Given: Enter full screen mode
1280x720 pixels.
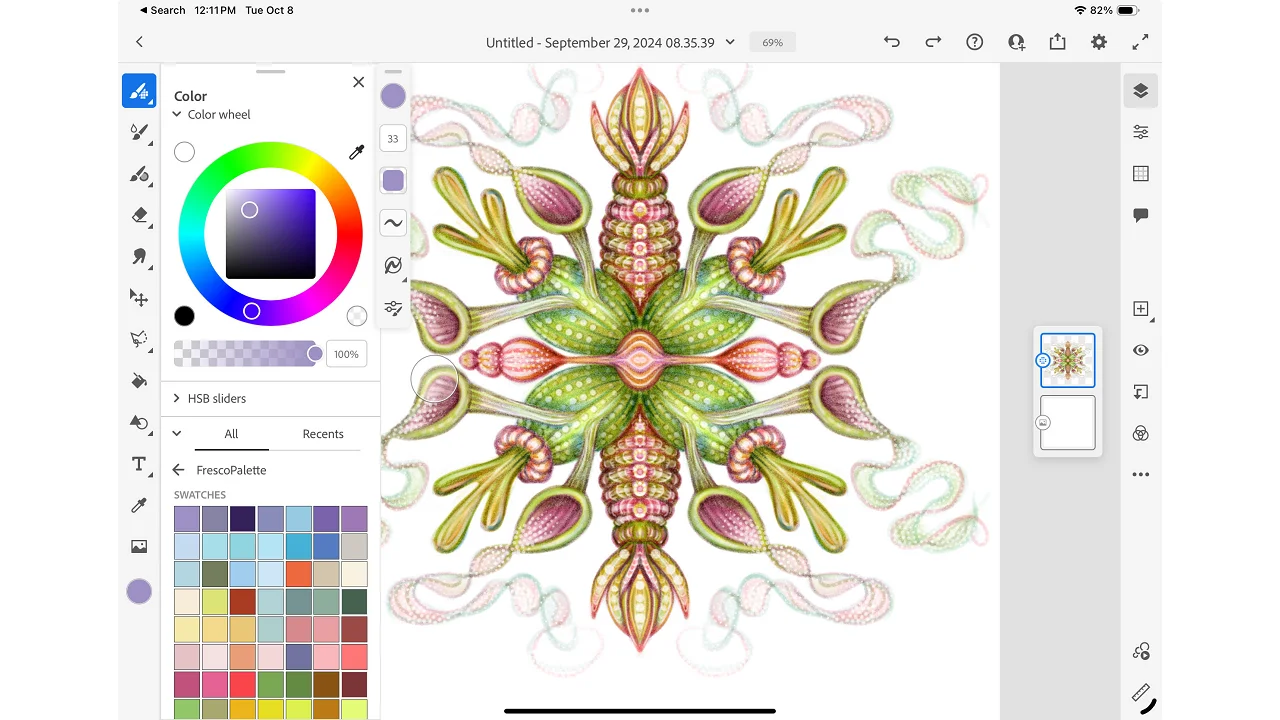Looking at the screenshot, I should [x=1140, y=42].
